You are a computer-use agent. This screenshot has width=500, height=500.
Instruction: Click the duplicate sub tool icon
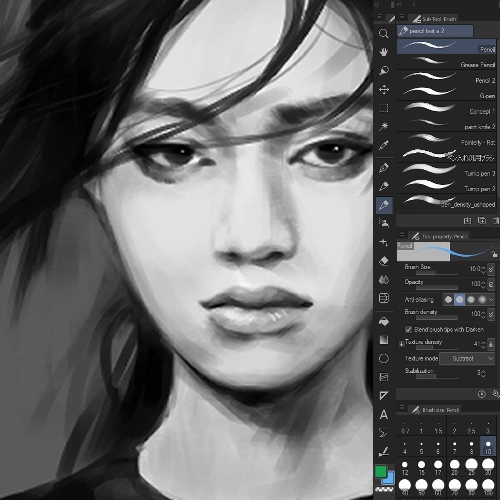point(482,221)
